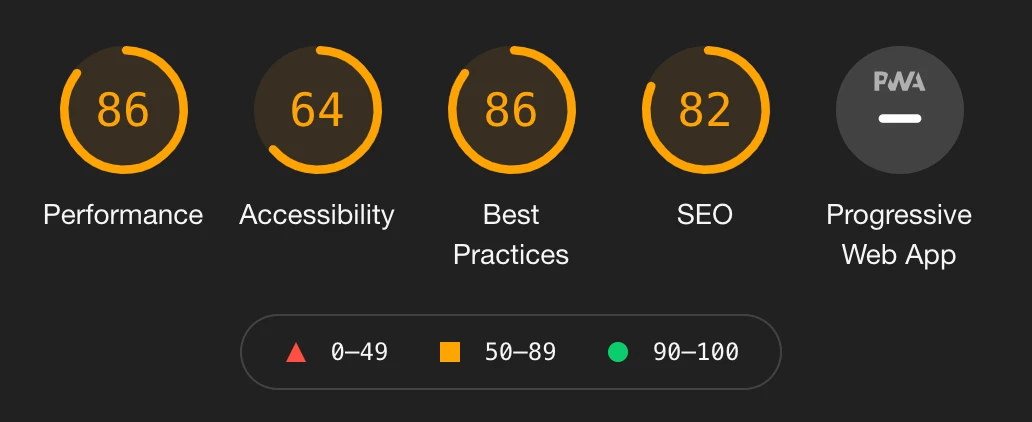1032x422 pixels.
Task: Open the Best Practices label link
Action: 511,234
